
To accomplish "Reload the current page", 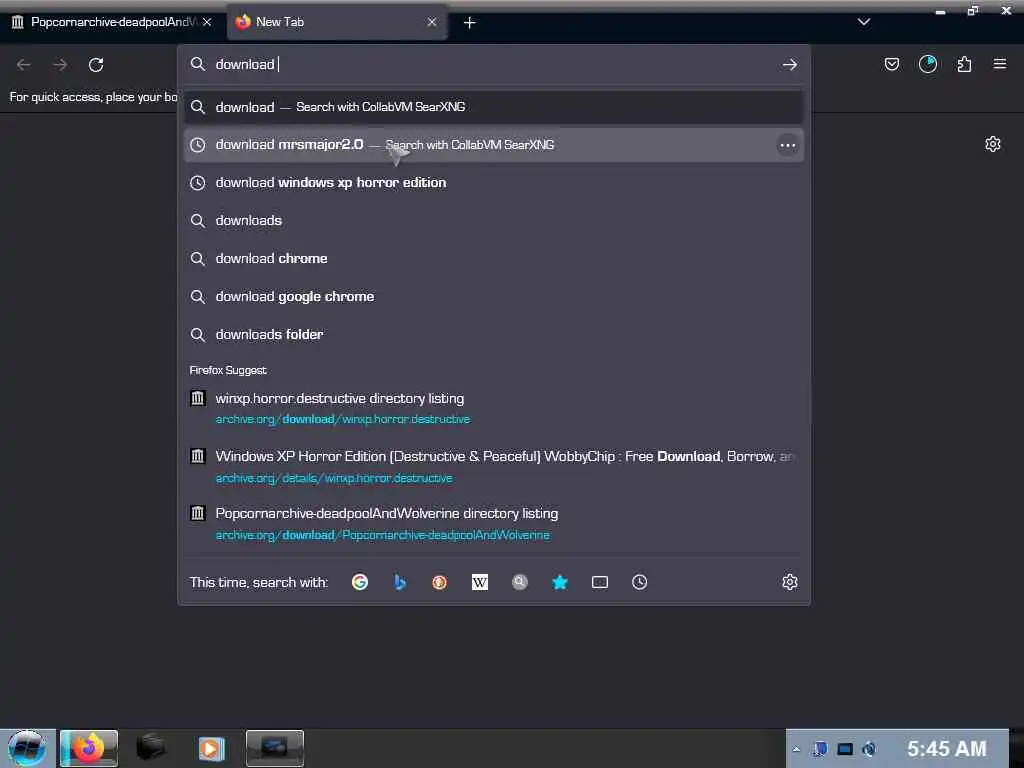I will pyautogui.click(x=96, y=65).
